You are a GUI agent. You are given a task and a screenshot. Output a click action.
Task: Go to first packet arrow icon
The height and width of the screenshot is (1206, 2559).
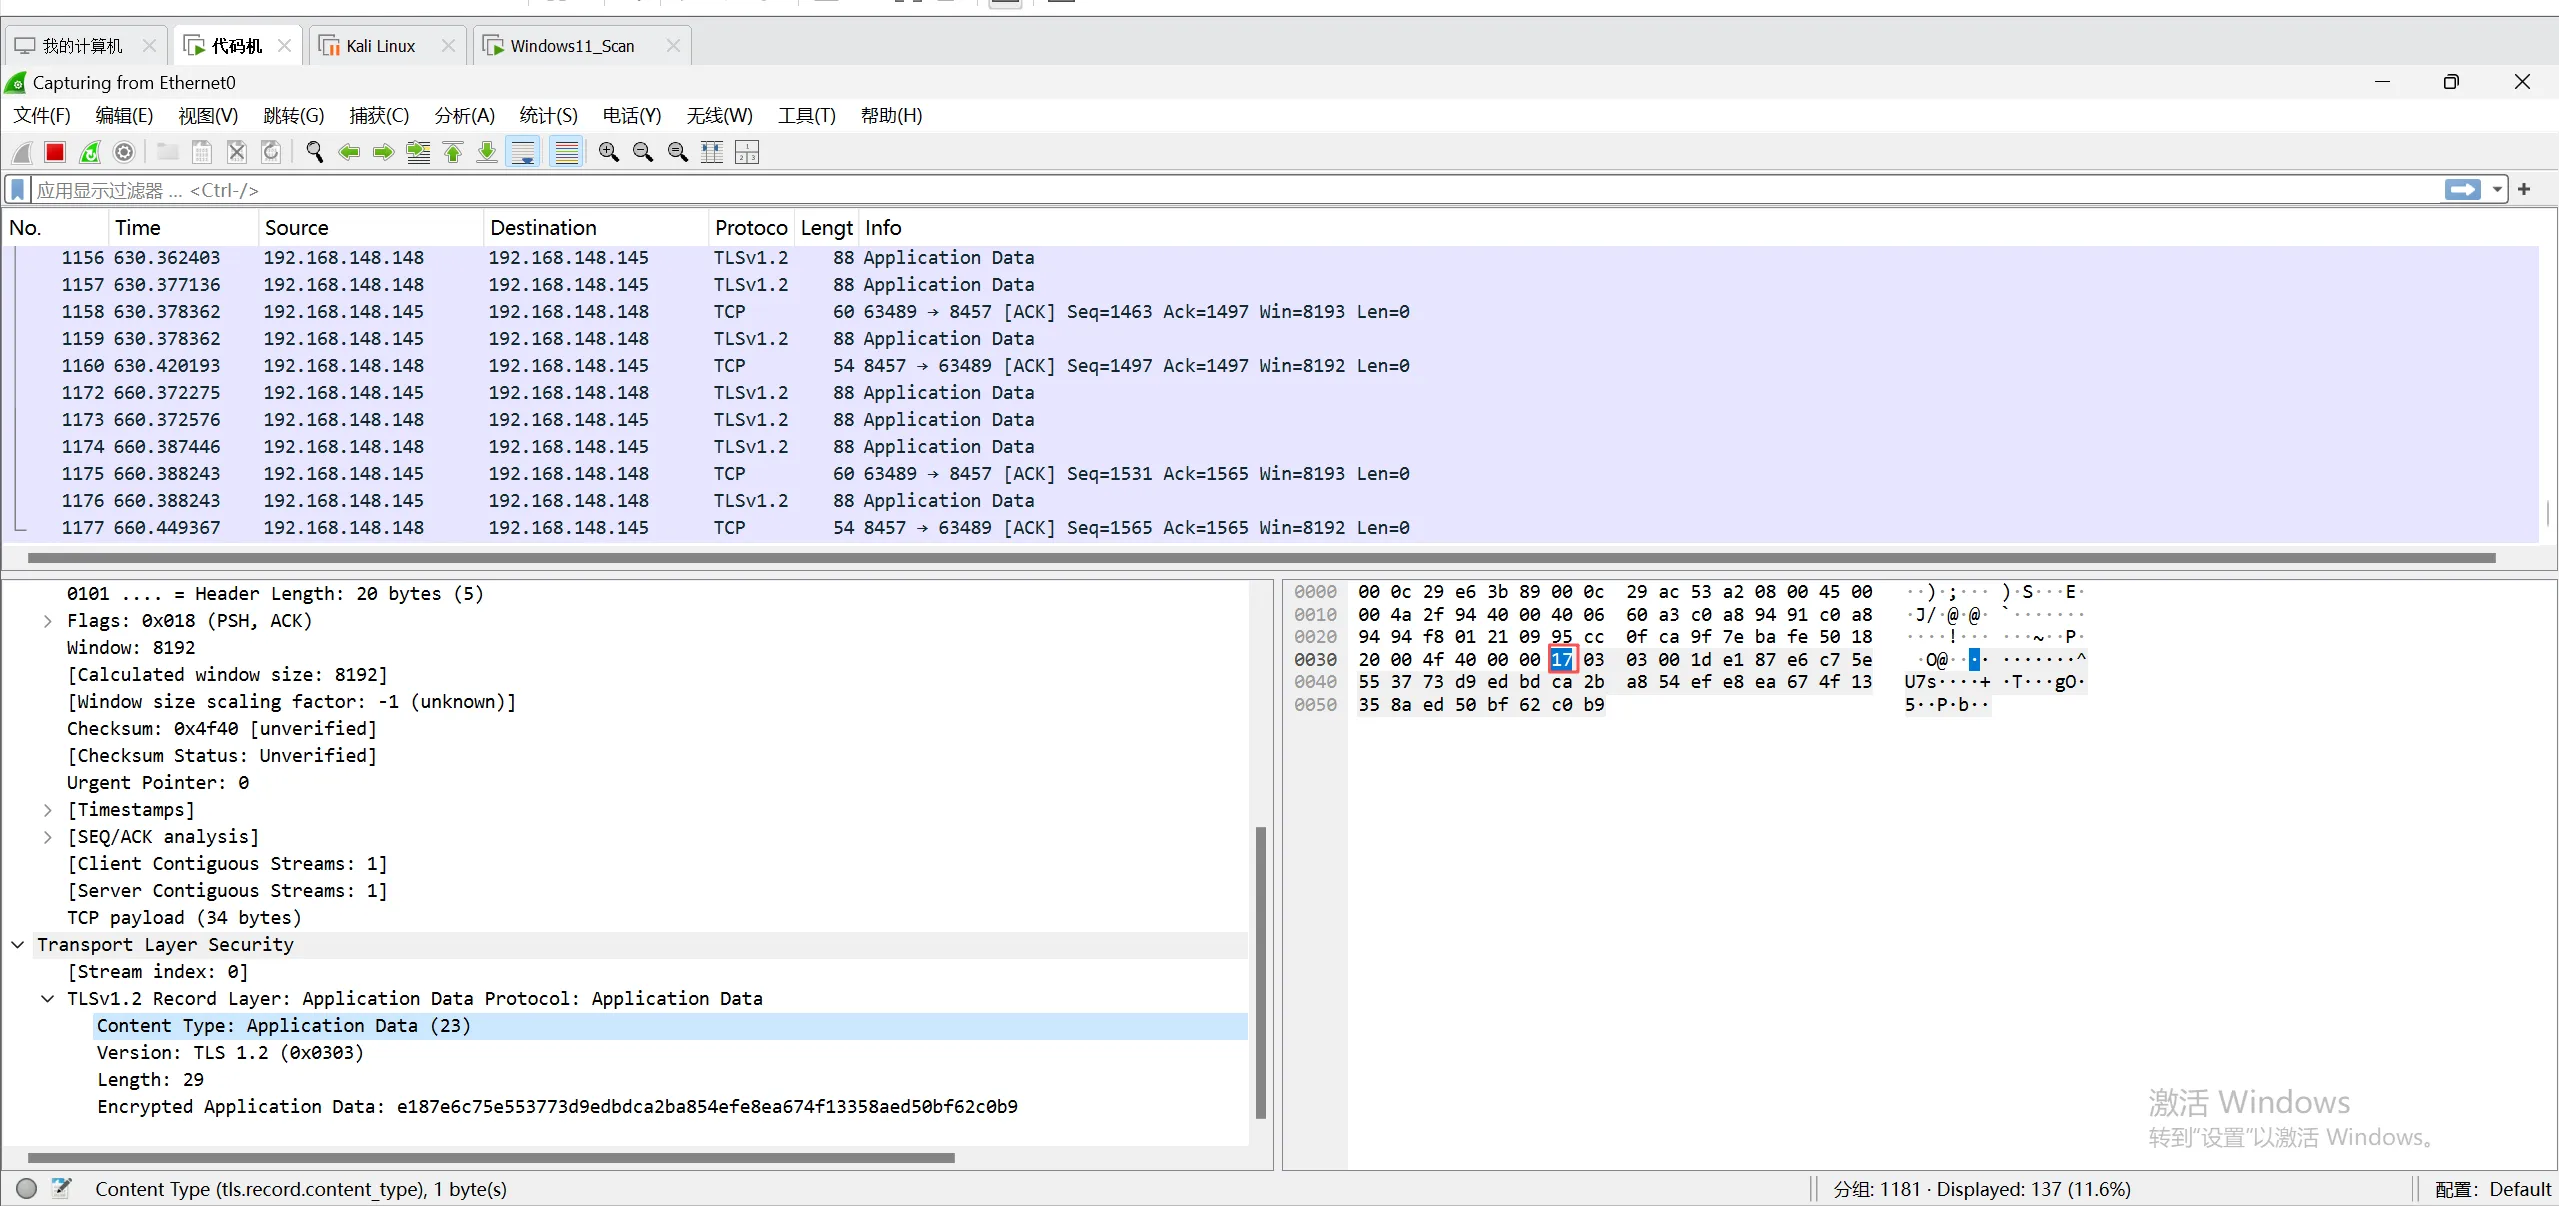pos(453,152)
